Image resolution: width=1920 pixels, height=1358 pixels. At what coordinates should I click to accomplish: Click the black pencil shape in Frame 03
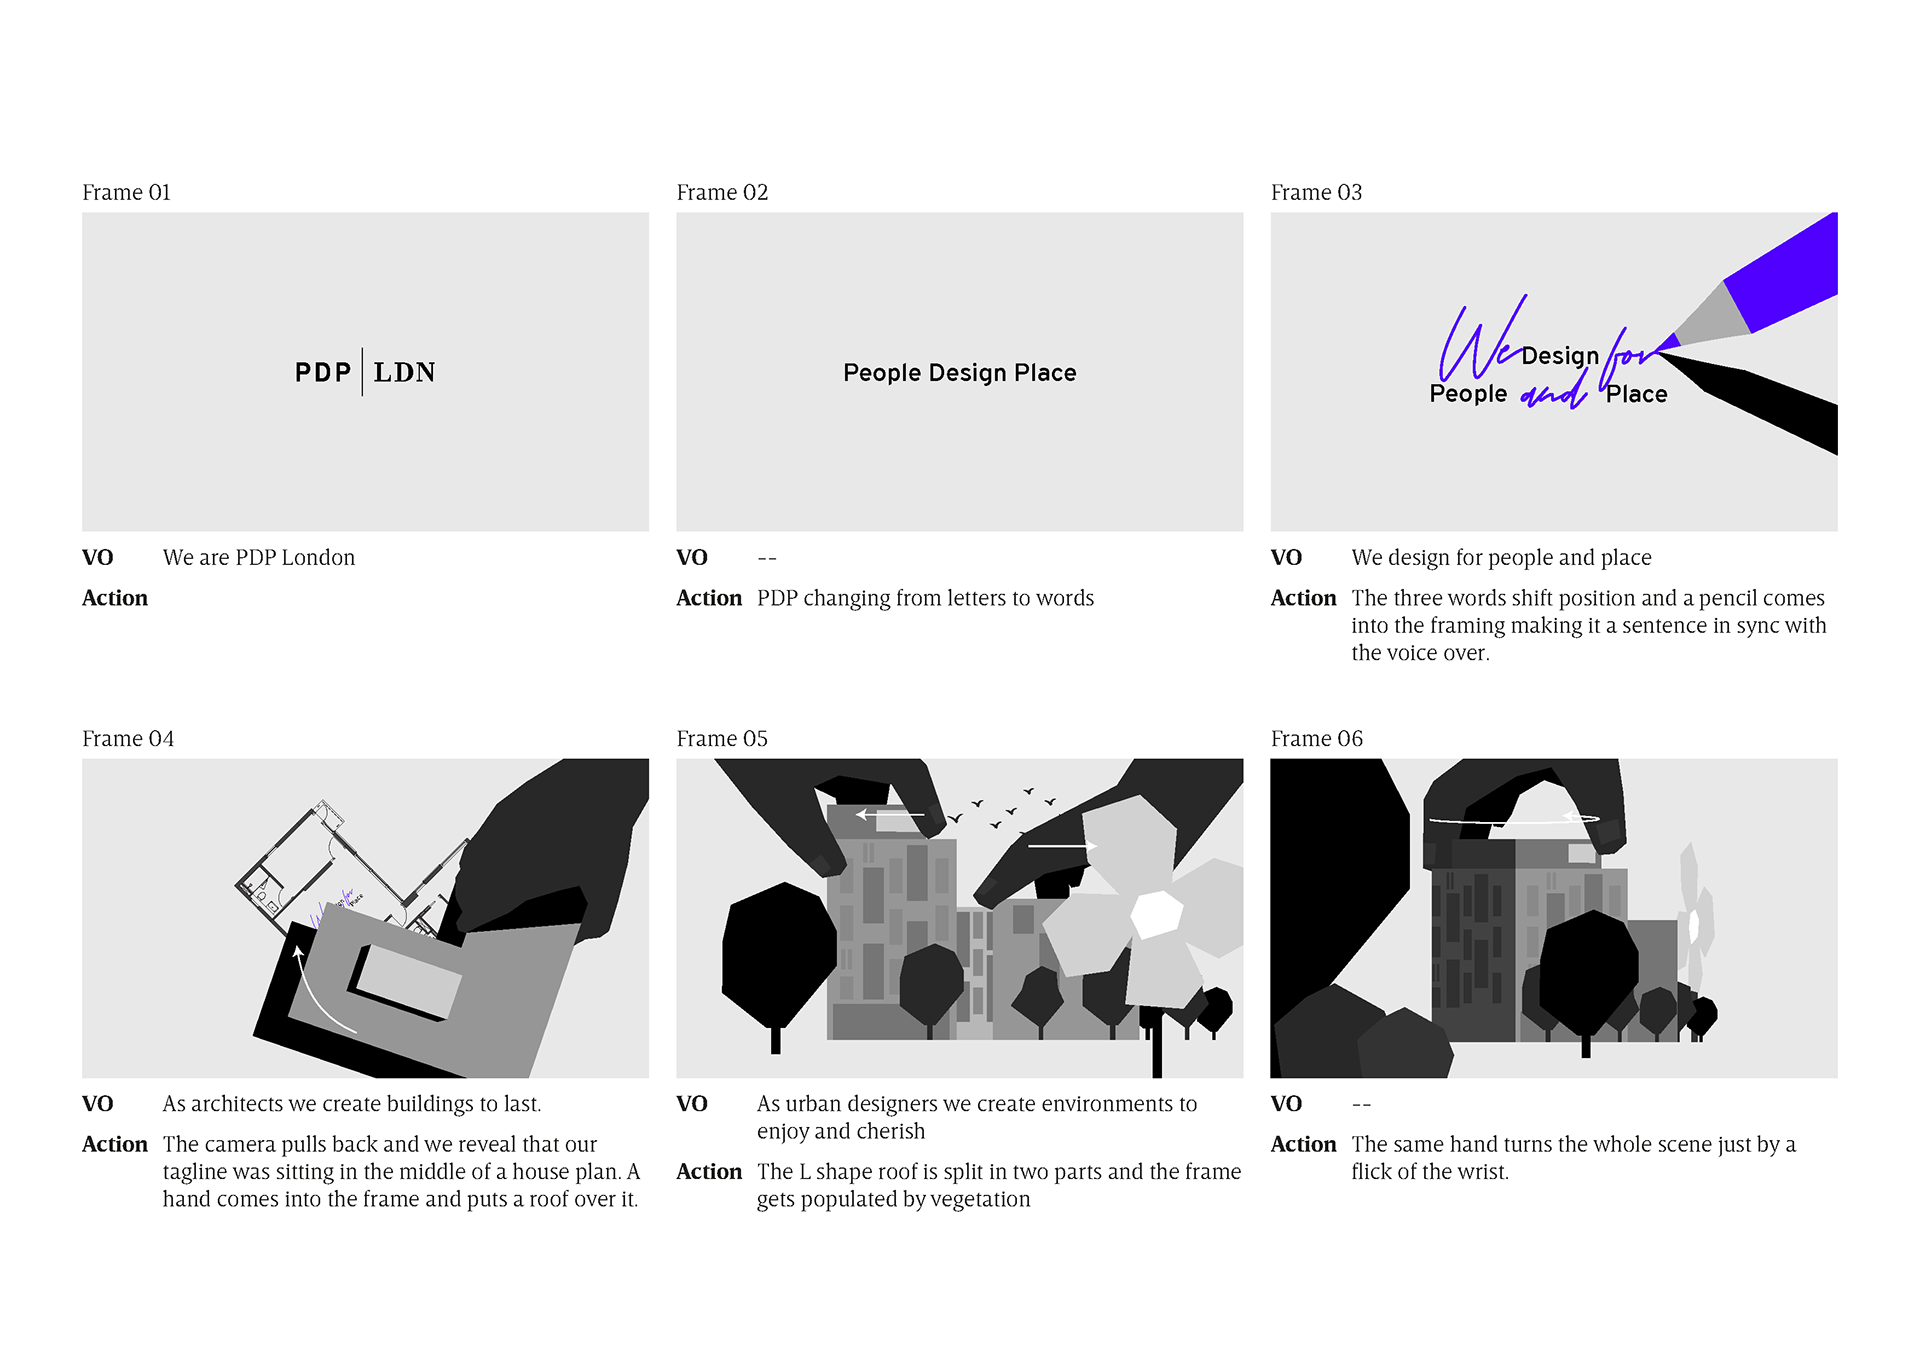tap(1750, 402)
